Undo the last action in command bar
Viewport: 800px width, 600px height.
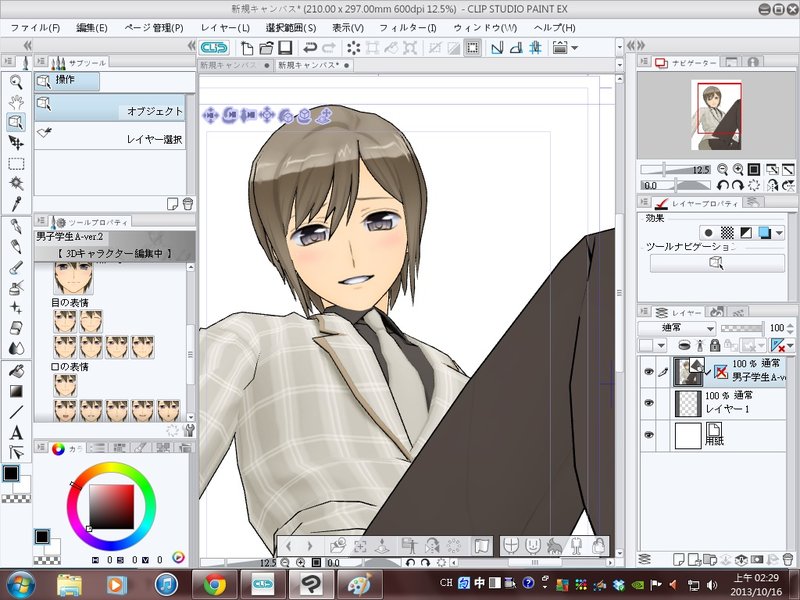click(310, 48)
